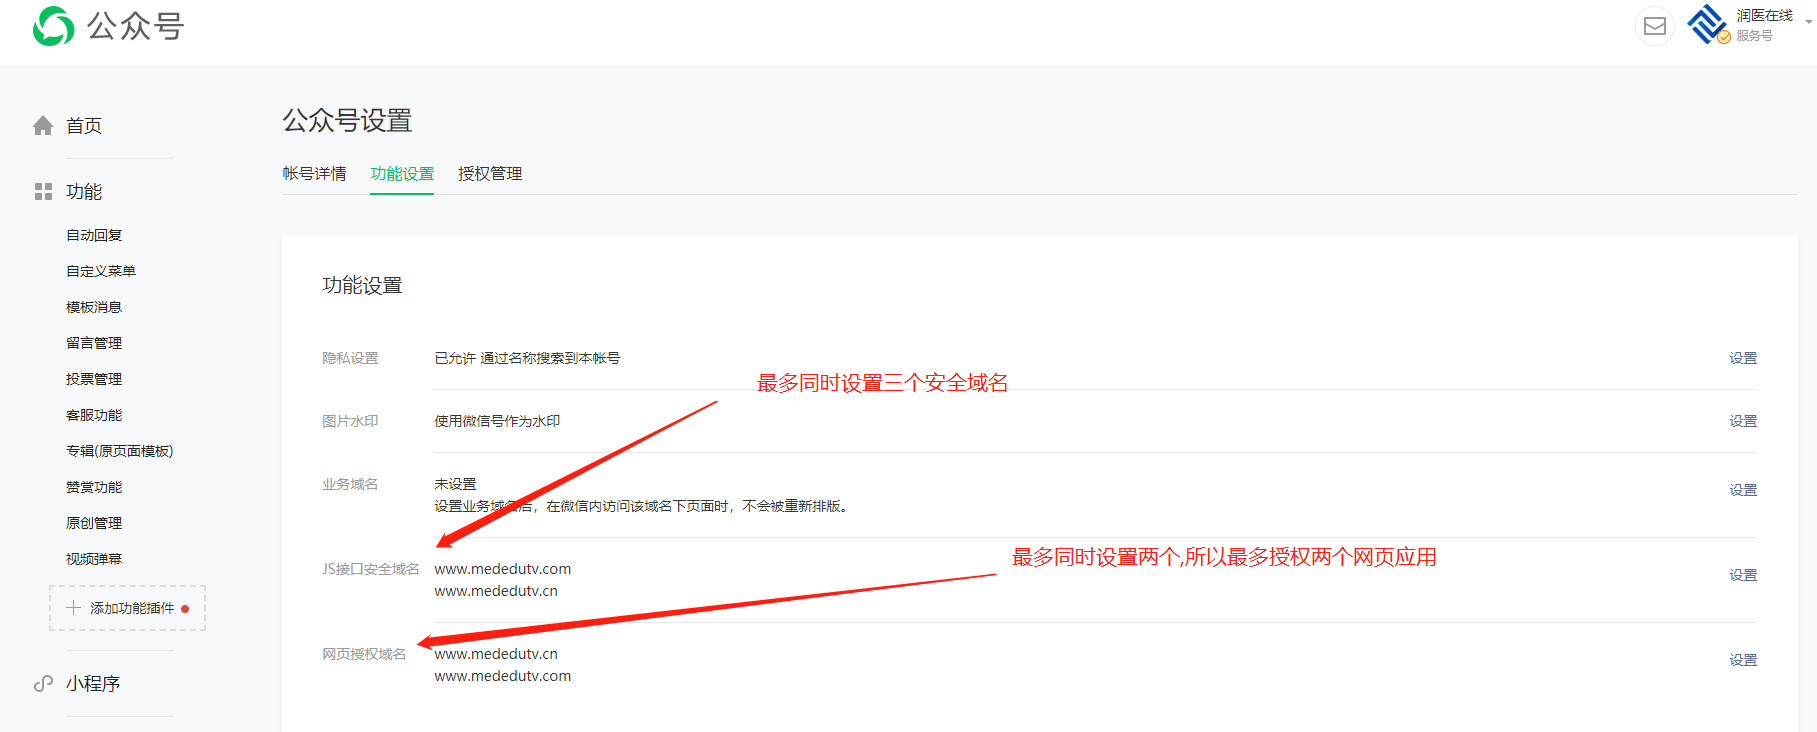Click www.mededutv.cn under JS接口安全域名
The height and width of the screenshot is (732, 1817).
[x=496, y=591]
